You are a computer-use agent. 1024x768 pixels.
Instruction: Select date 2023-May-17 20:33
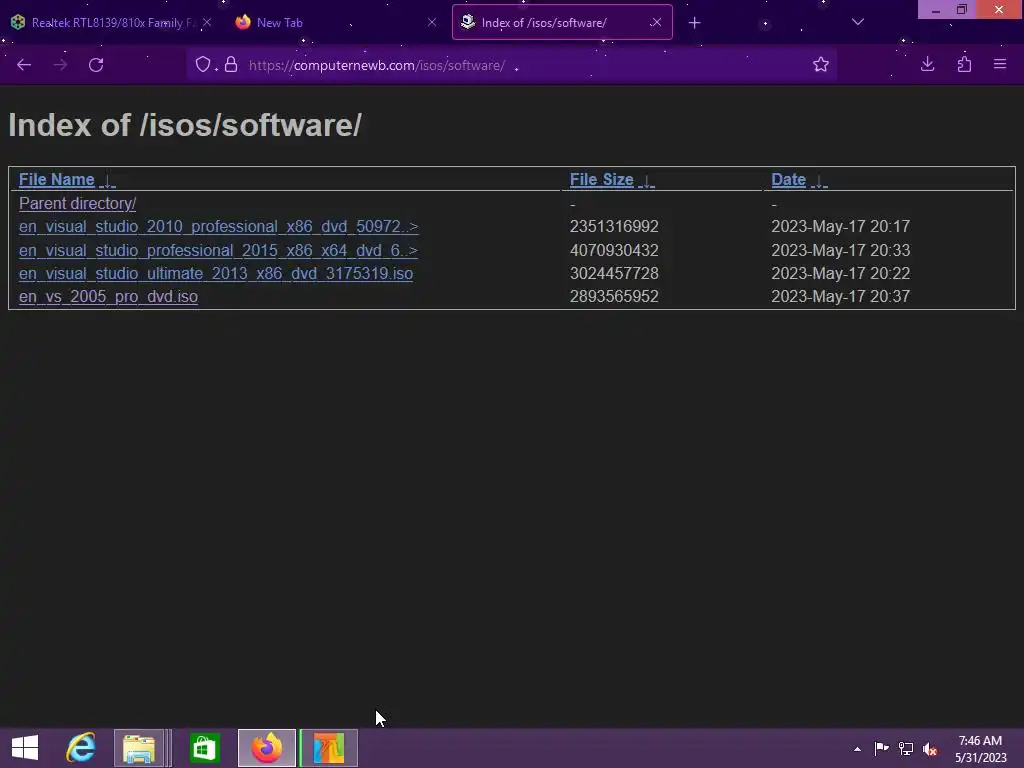coord(840,250)
